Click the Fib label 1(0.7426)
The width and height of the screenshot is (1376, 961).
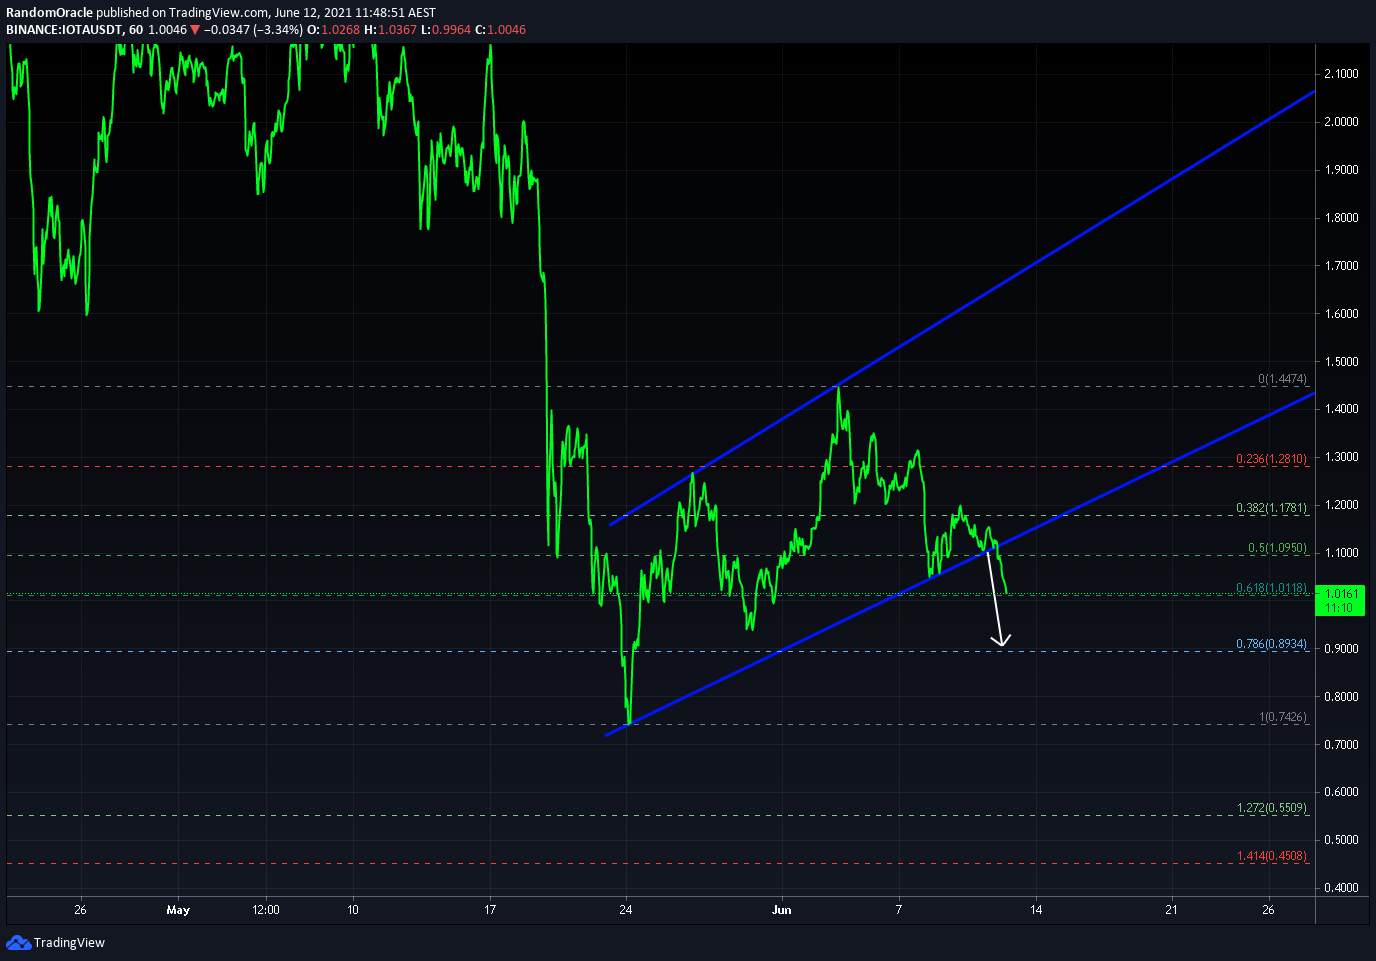click(x=1283, y=717)
